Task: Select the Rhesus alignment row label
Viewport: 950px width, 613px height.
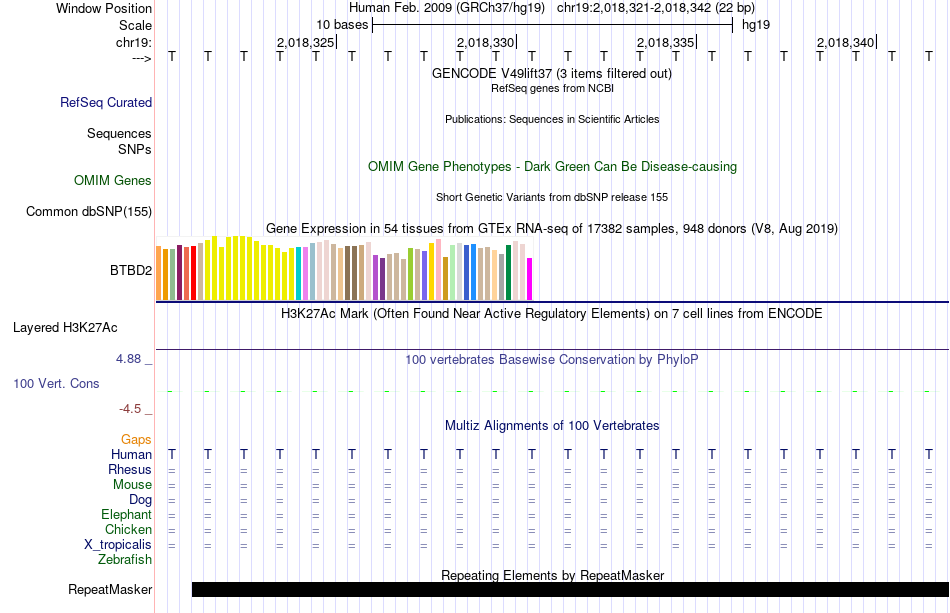Action: [130, 469]
